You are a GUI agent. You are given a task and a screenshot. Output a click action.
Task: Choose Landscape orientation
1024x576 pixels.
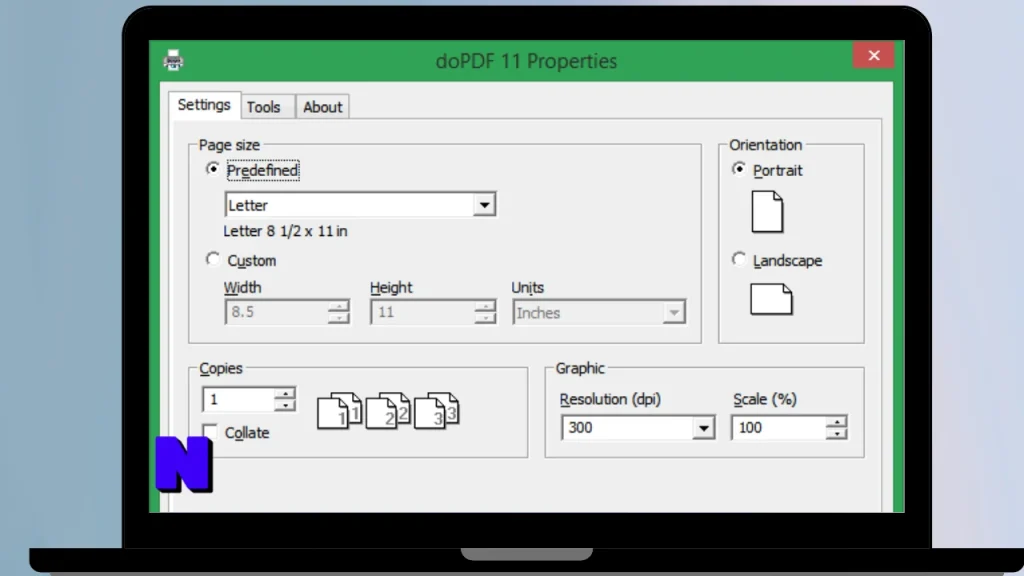tap(739, 259)
